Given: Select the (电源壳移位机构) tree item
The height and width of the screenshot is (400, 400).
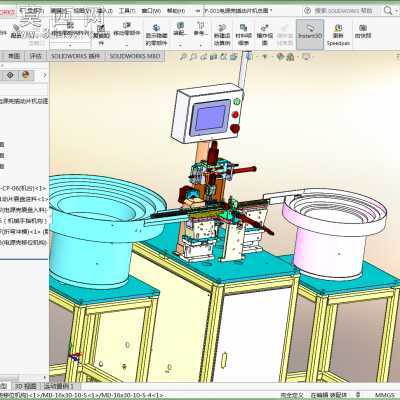Looking at the screenshot, I should point(23,242).
